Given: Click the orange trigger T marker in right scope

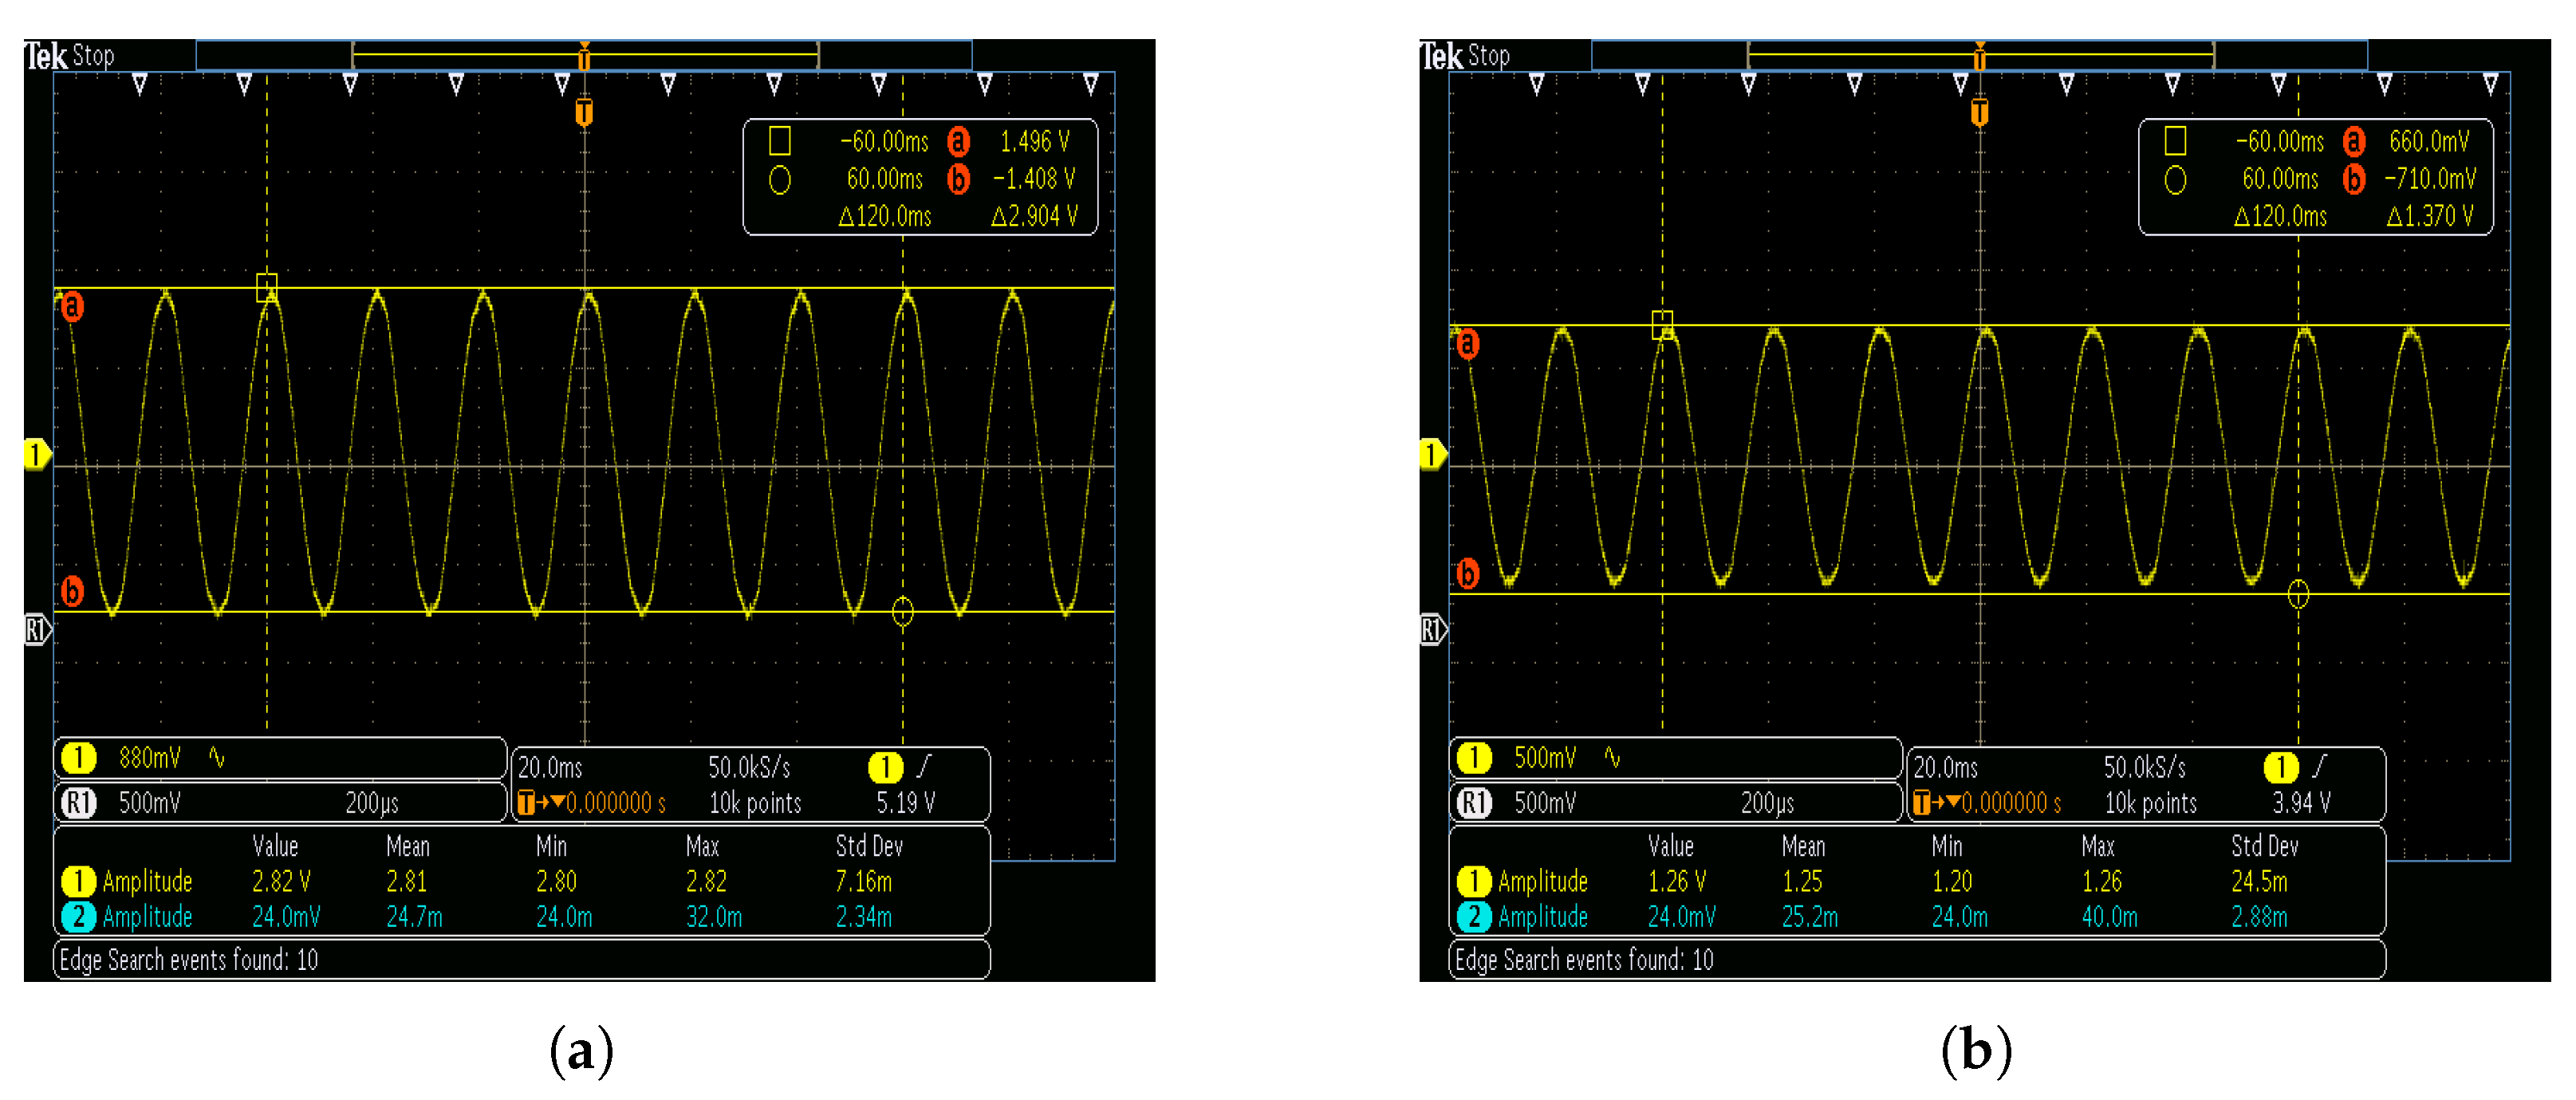Looking at the screenshot, I should pyautogui.click(x=1979, y=112).
